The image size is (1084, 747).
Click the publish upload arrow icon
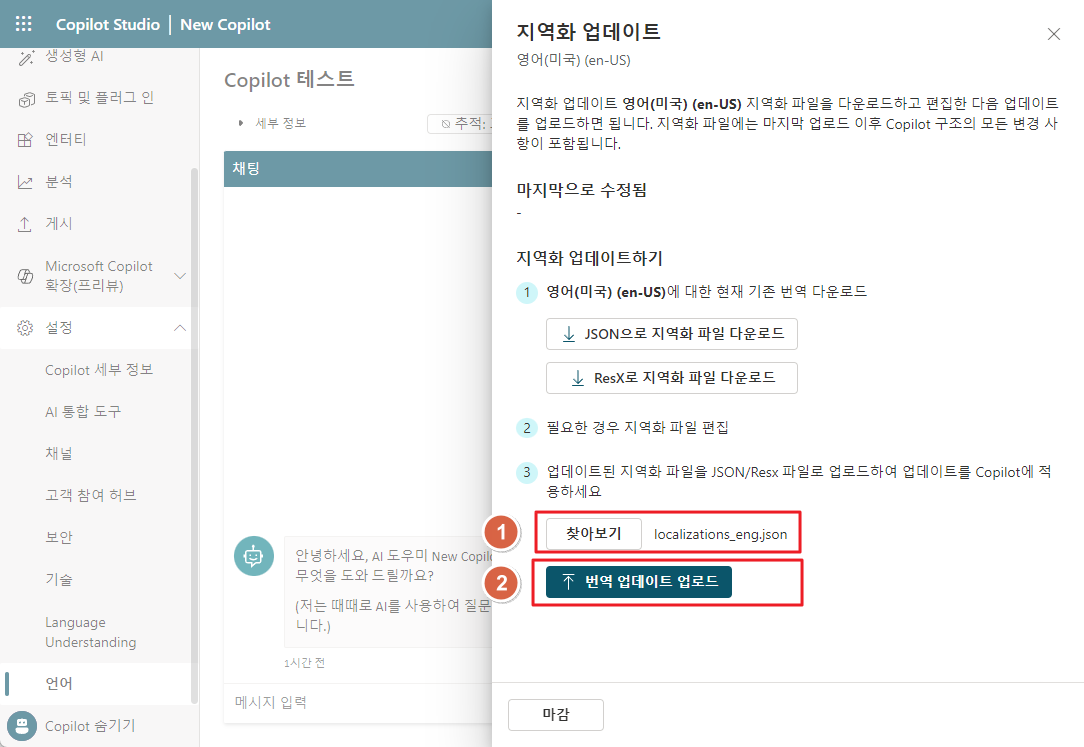coord(25,224)
